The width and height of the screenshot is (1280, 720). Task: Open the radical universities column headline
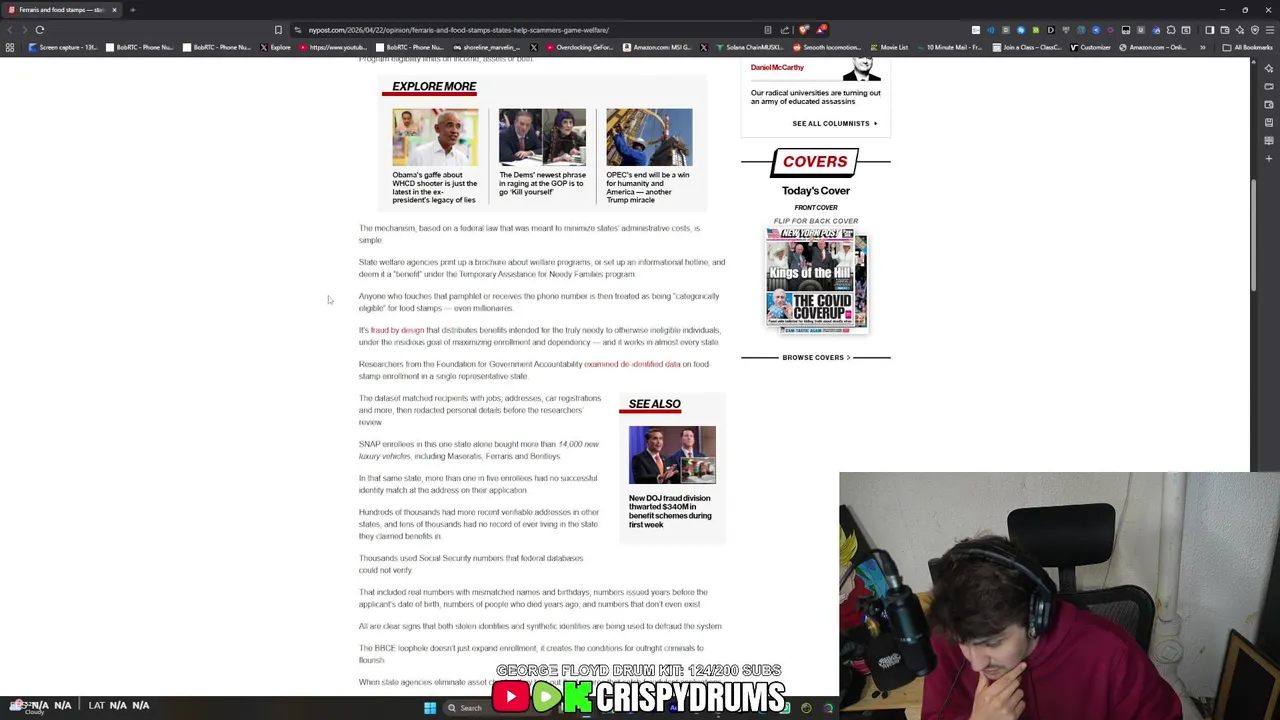[815, 97]
